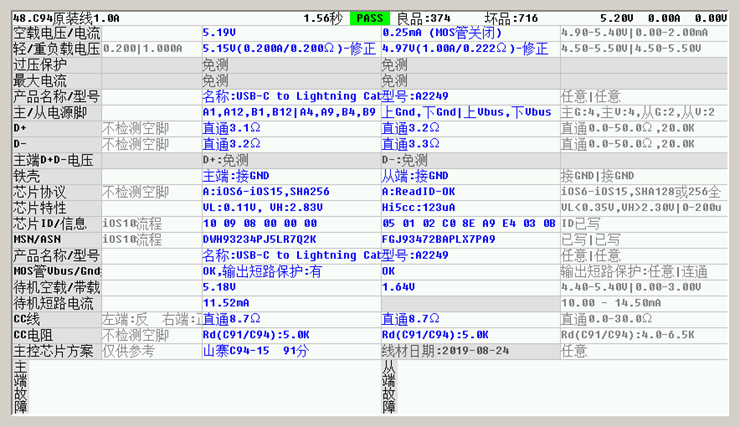The height and width of the screenshot is (427, 740).
Task: Select the 主/从电源脚 pin list value
Action: pyautogui.click(x=290, y=113)
